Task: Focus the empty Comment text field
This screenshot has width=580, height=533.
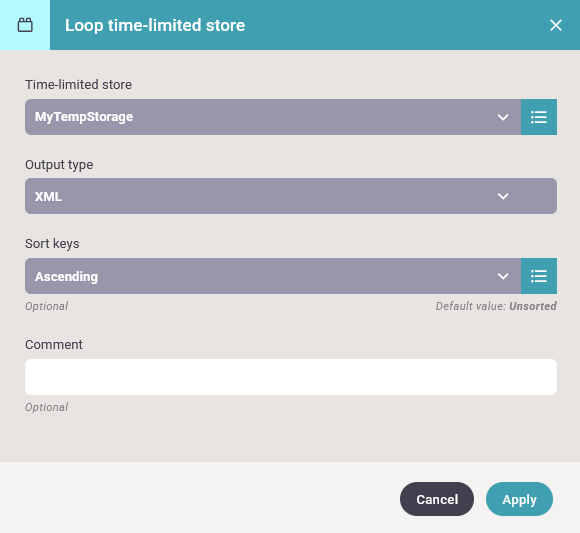Action: [x=291, y=377]
